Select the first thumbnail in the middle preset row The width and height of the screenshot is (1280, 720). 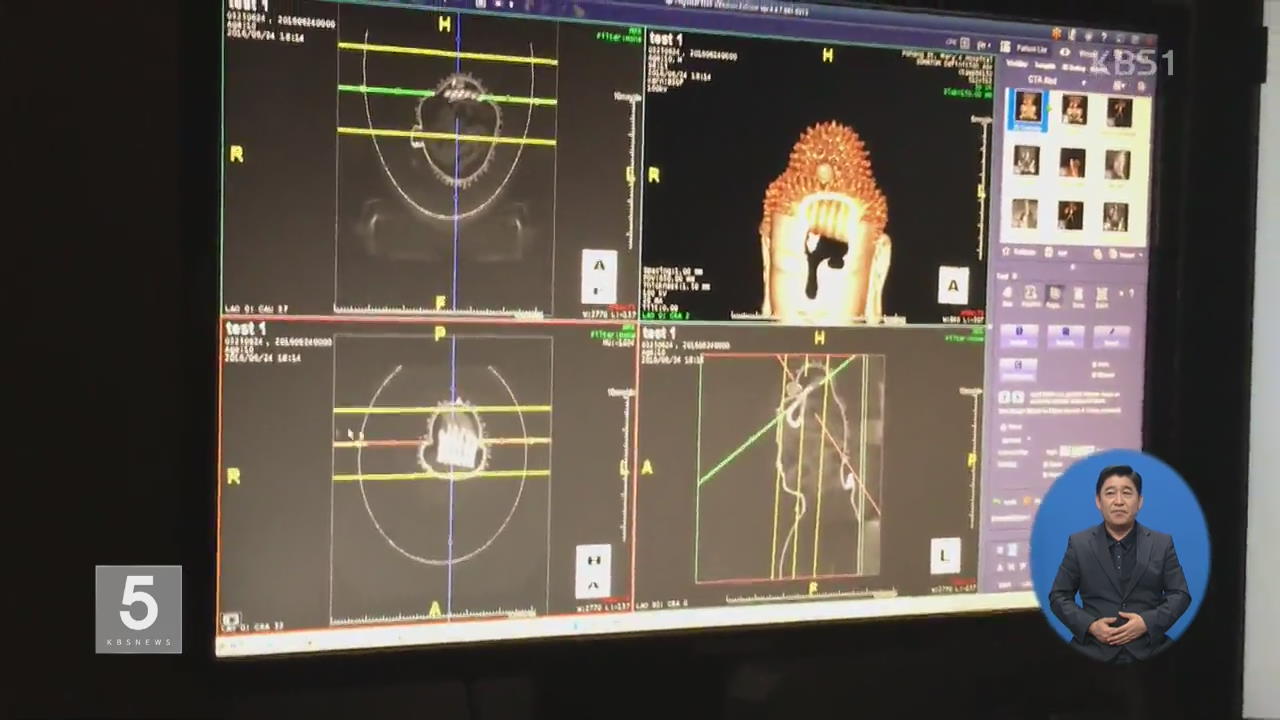tap(1026, 160)
